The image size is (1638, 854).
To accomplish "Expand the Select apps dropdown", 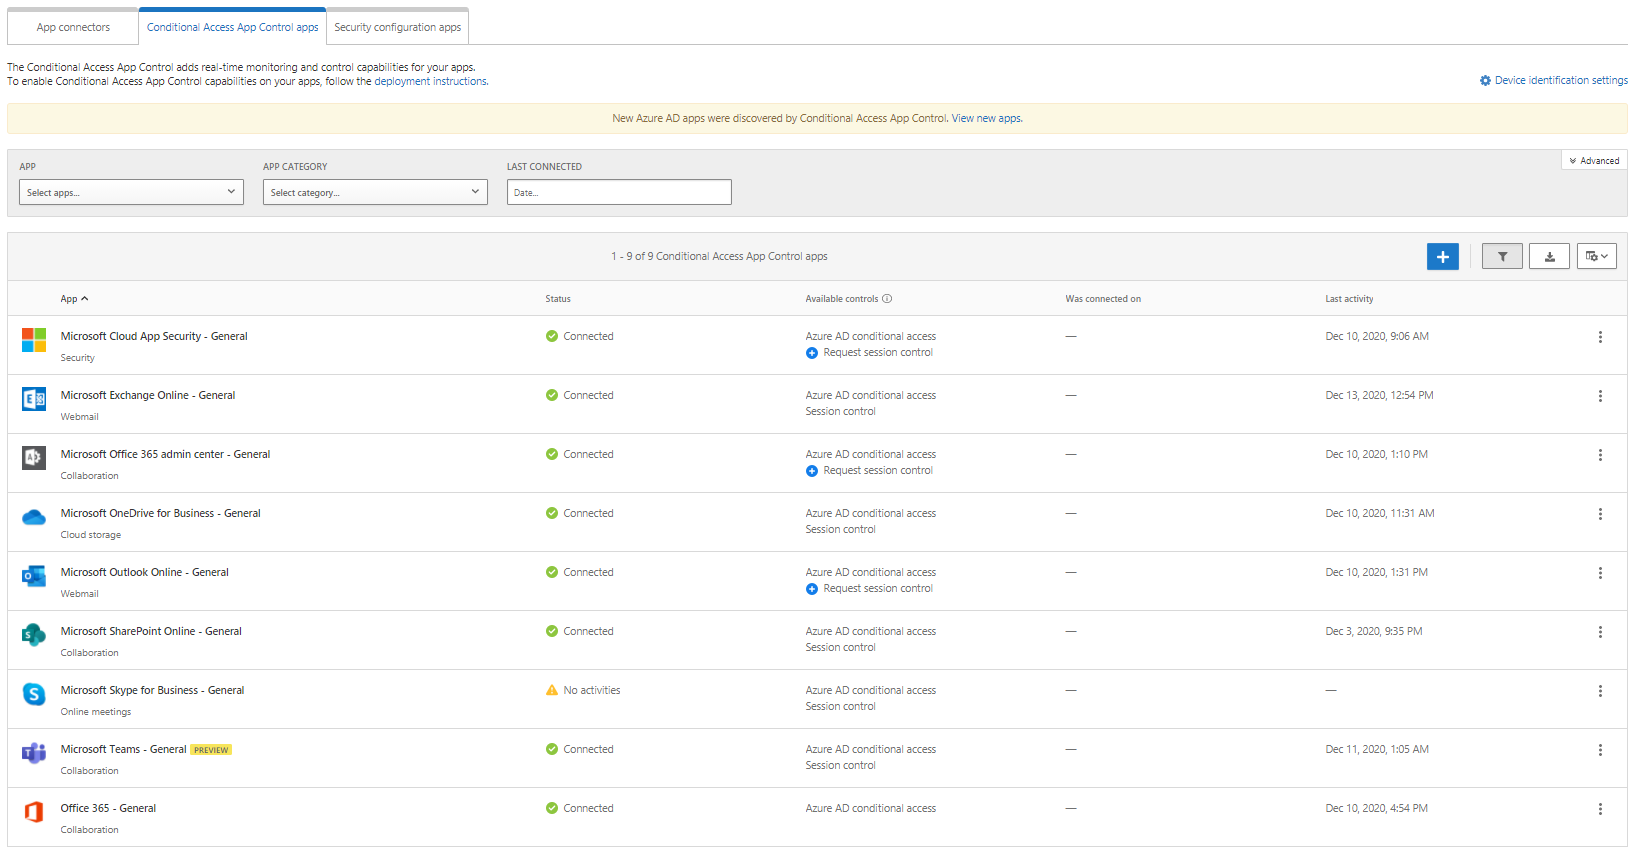I will pyautogui.click(x=131, y=192).
